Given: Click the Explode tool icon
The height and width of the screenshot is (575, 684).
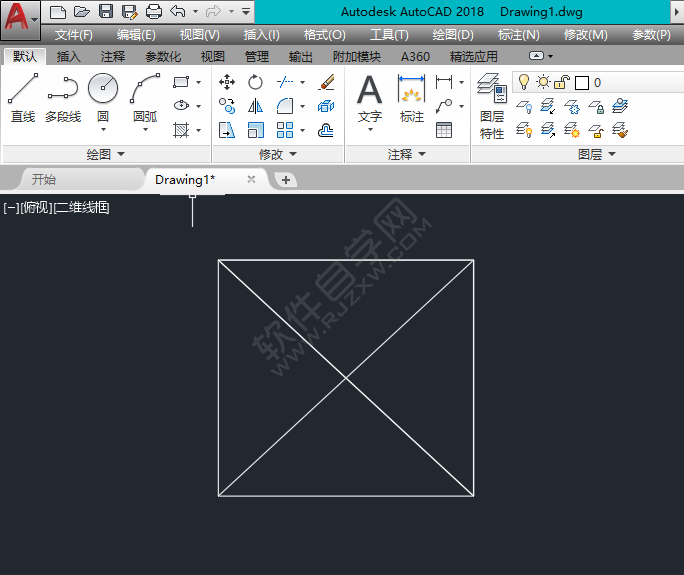Looking at the screenshot, I should (x=326, y=106).
